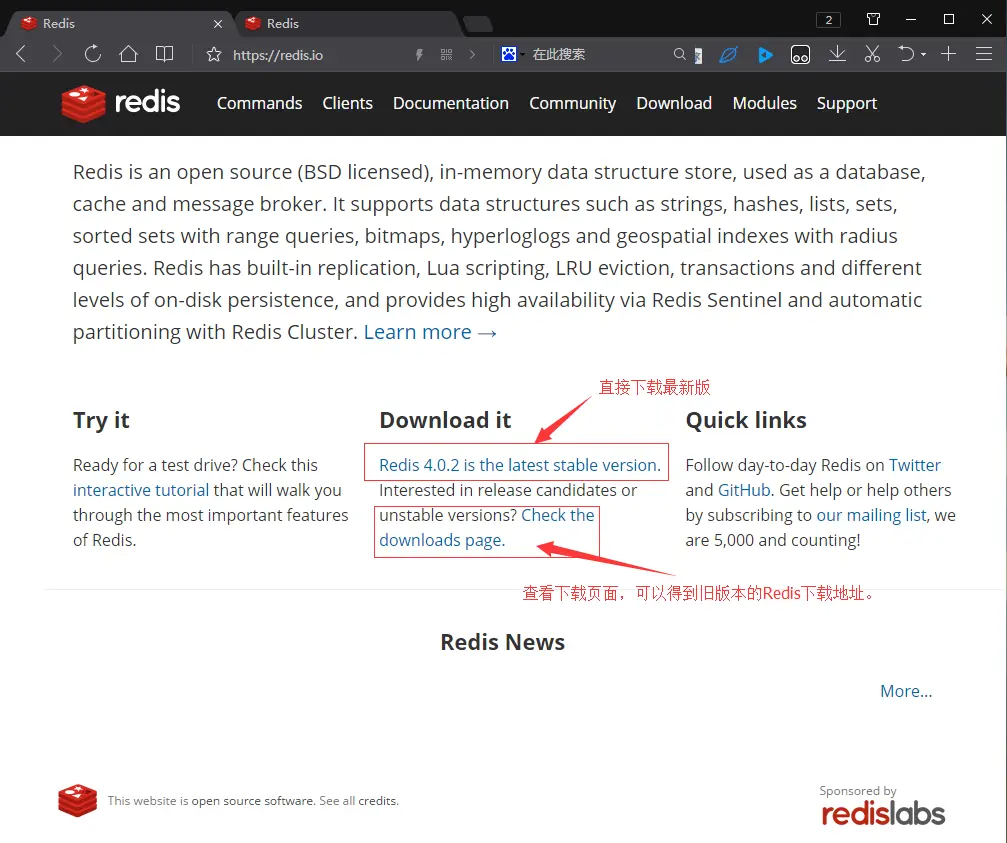The width and height of the screenshot is (1007, 843).
Task: Click the blue leaf extension icon
Action: pyautogui.click(x=728, y=55)
